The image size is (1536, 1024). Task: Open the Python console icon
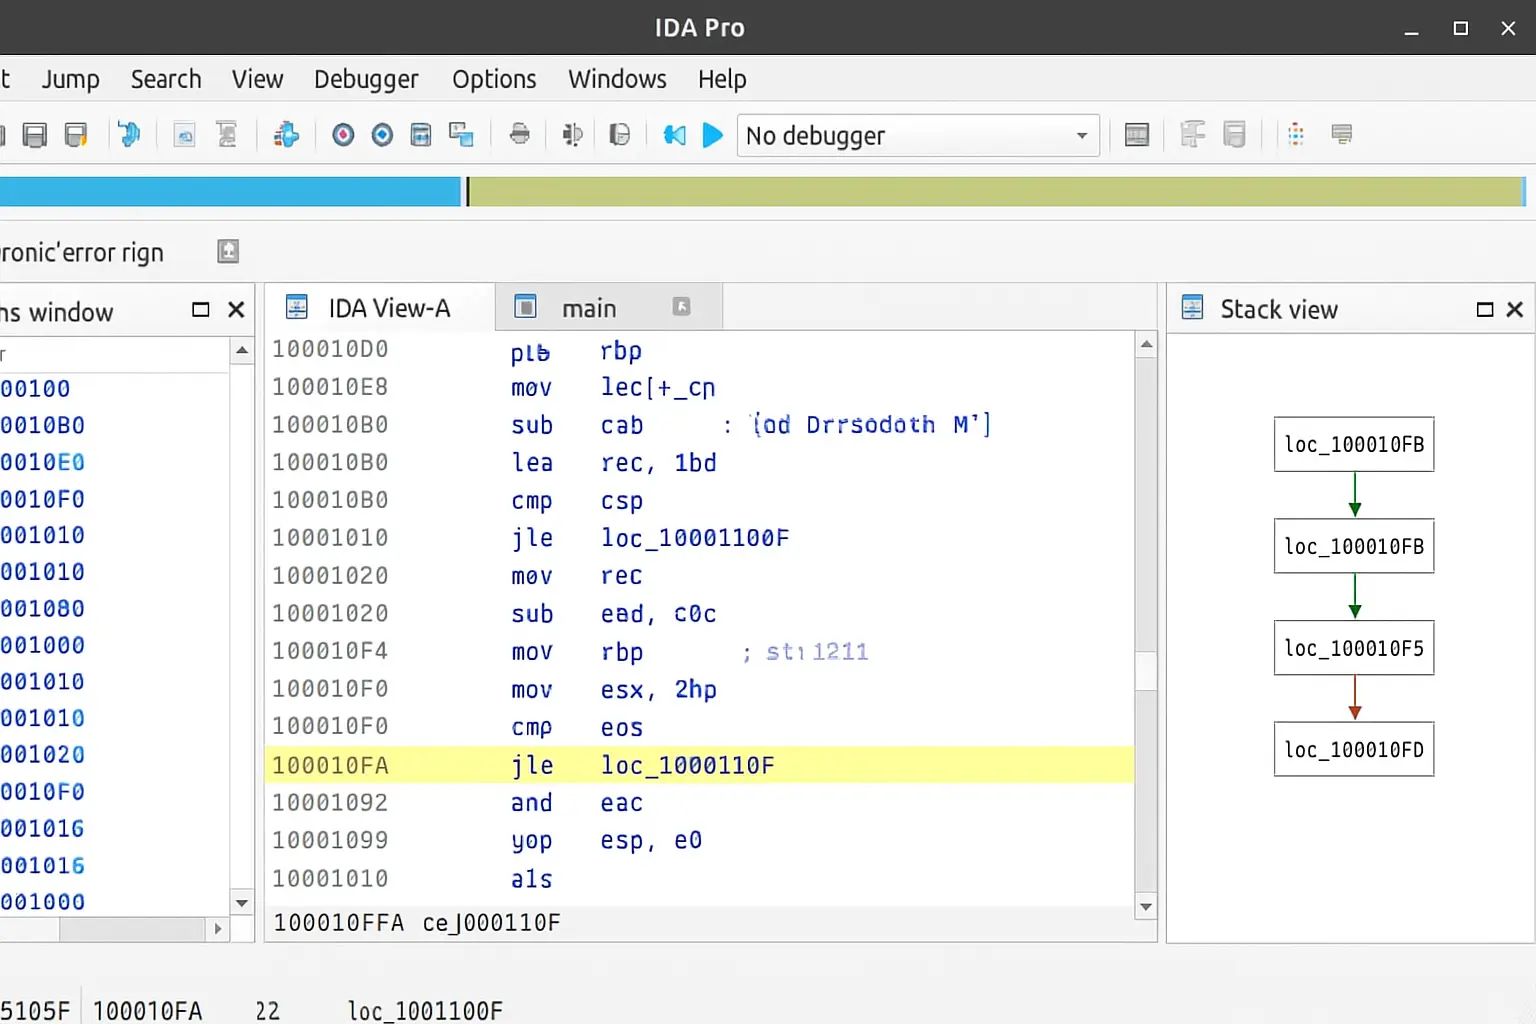point(1295,134)
